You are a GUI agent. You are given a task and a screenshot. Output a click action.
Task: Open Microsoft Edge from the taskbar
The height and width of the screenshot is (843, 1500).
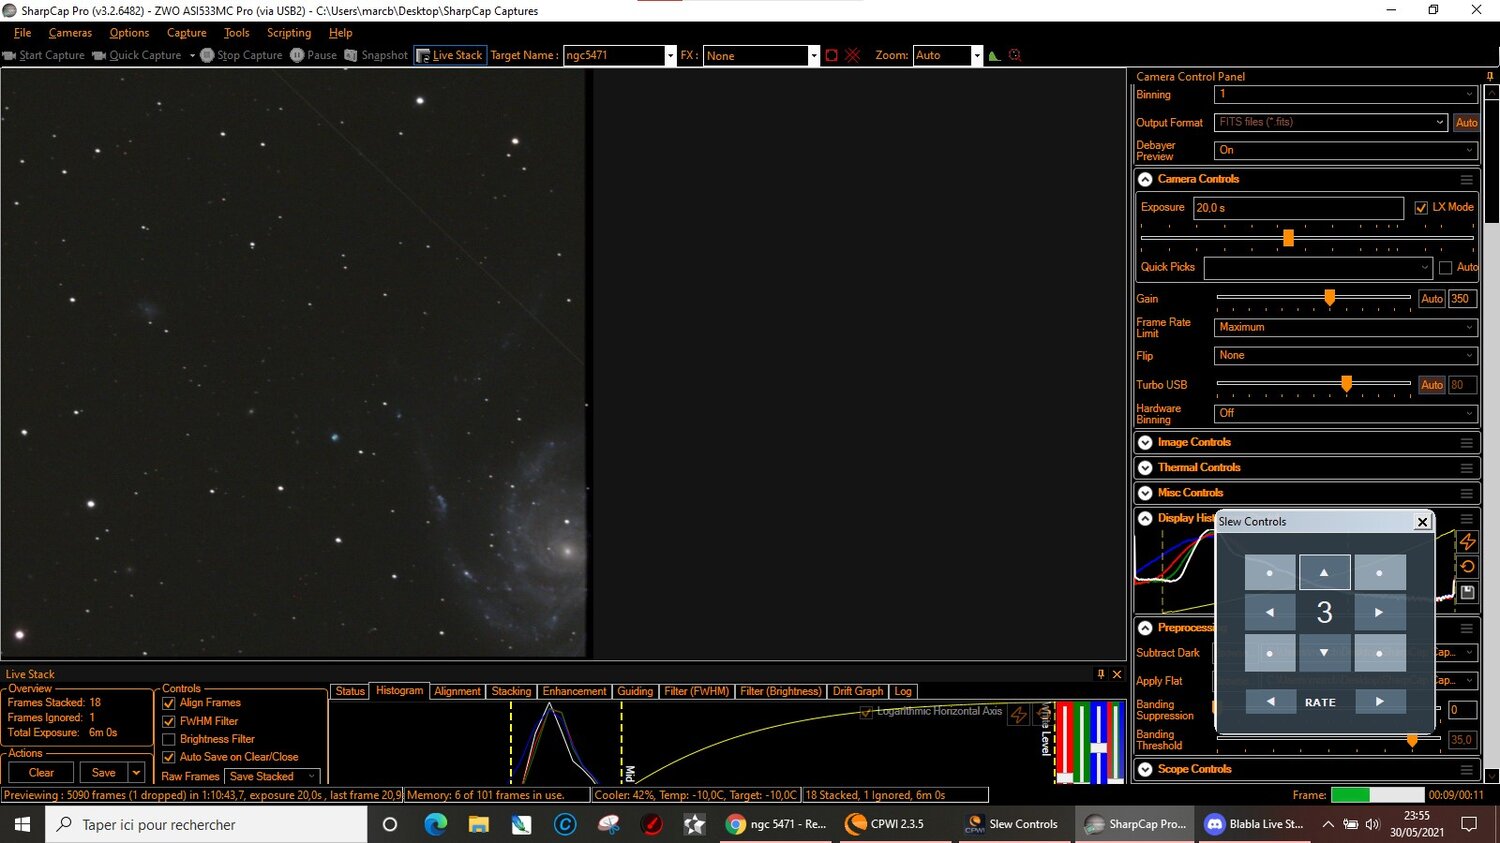435,824
